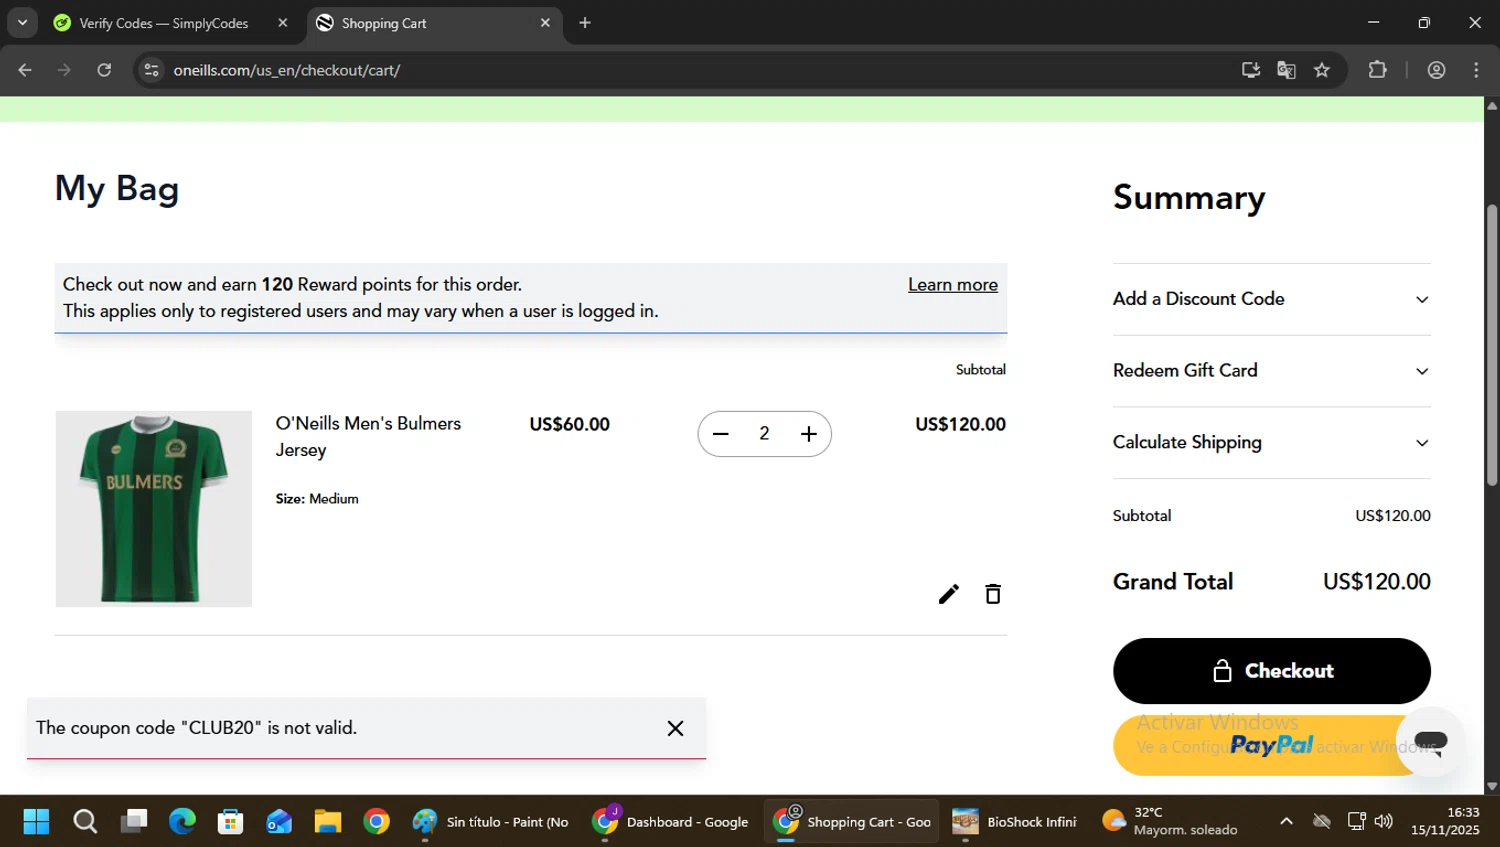Click the black Checkout button
The width and height of the screenshot is (1500, 847).
click(x=1271, y=671)
